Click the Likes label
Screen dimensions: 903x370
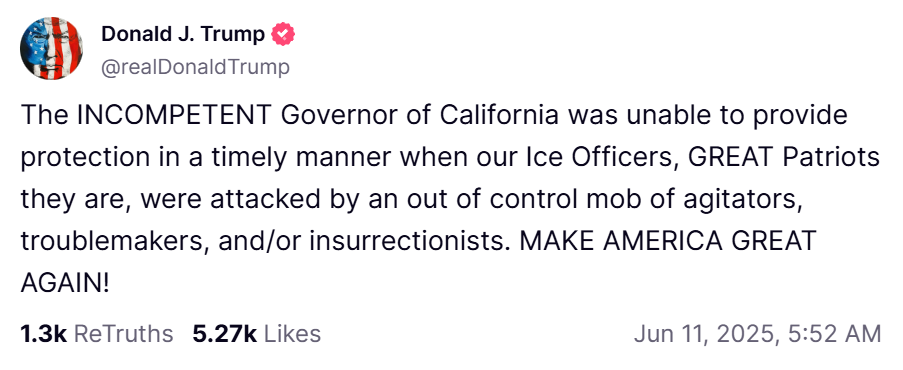(292, 334)
